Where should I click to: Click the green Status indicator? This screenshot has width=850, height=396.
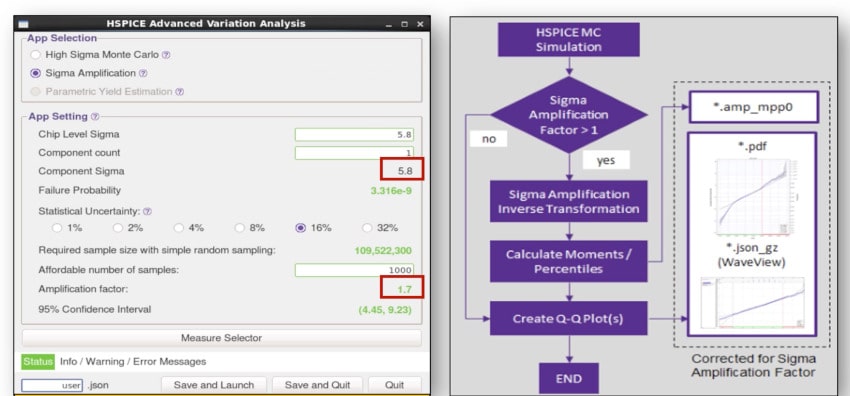tap(38, 361)
